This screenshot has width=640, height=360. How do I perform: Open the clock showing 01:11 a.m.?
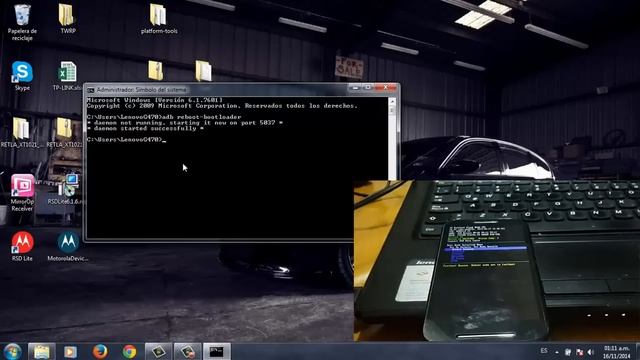[617, 352]
